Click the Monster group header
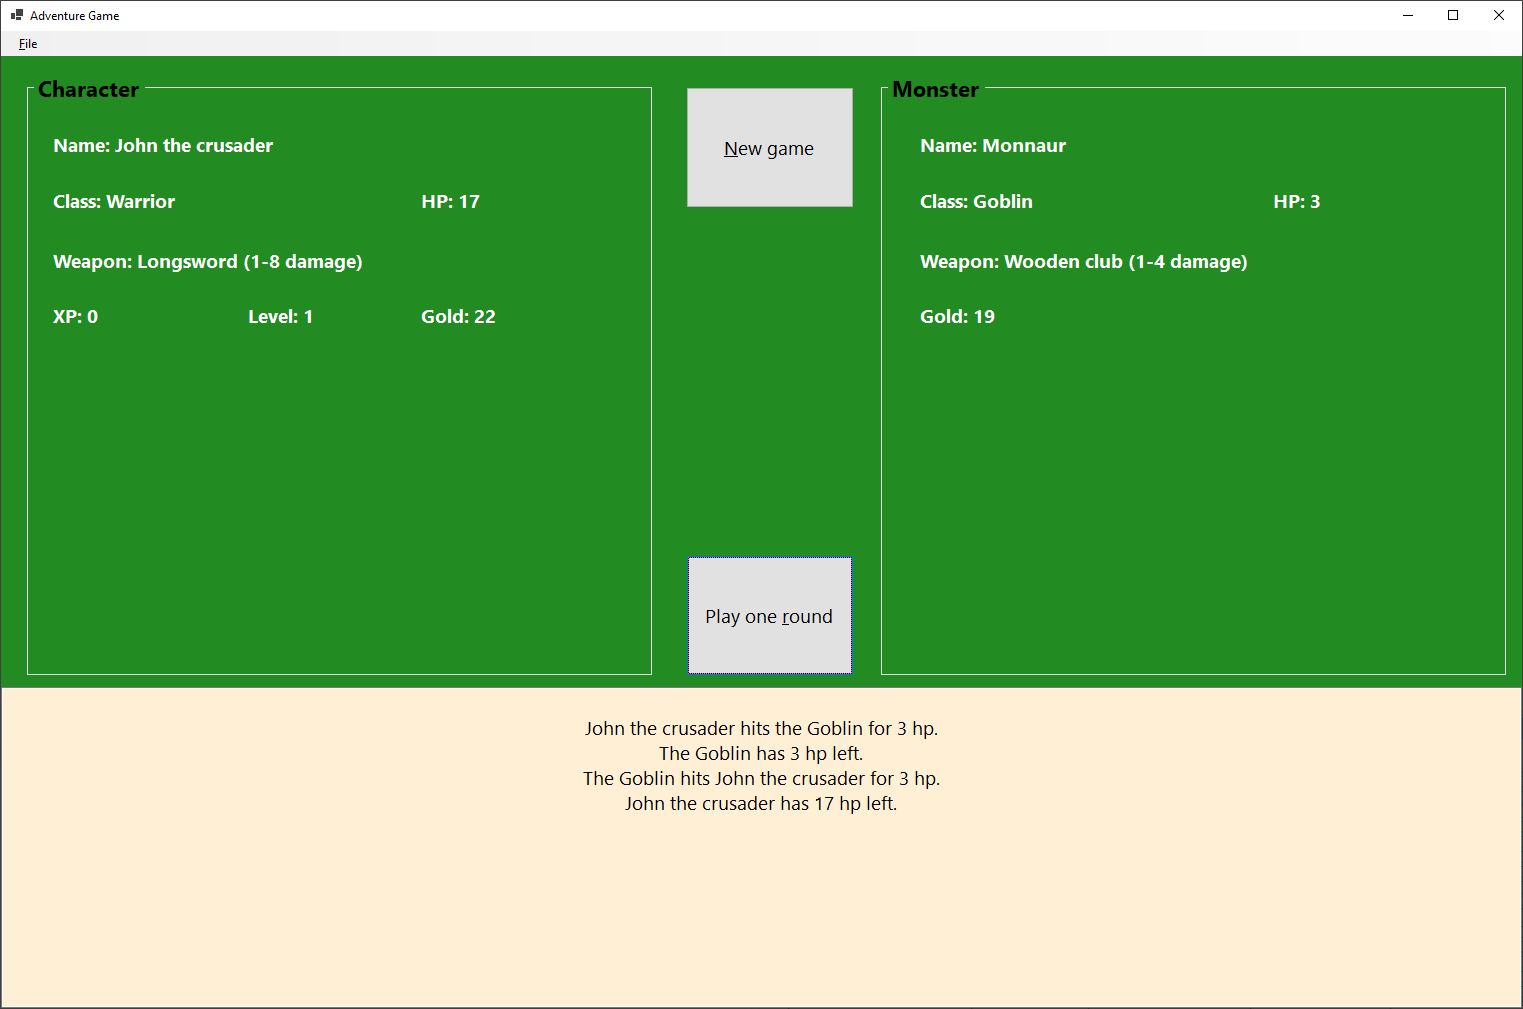The width and height of the screenshot is (1523, 1009). coord(933,89)
